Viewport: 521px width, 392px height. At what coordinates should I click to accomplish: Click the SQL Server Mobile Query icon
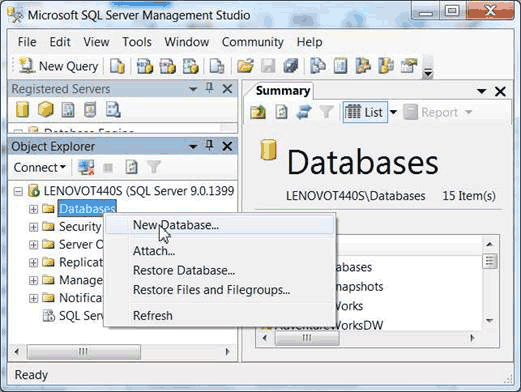pyautogui.click(x=217, y=66)
